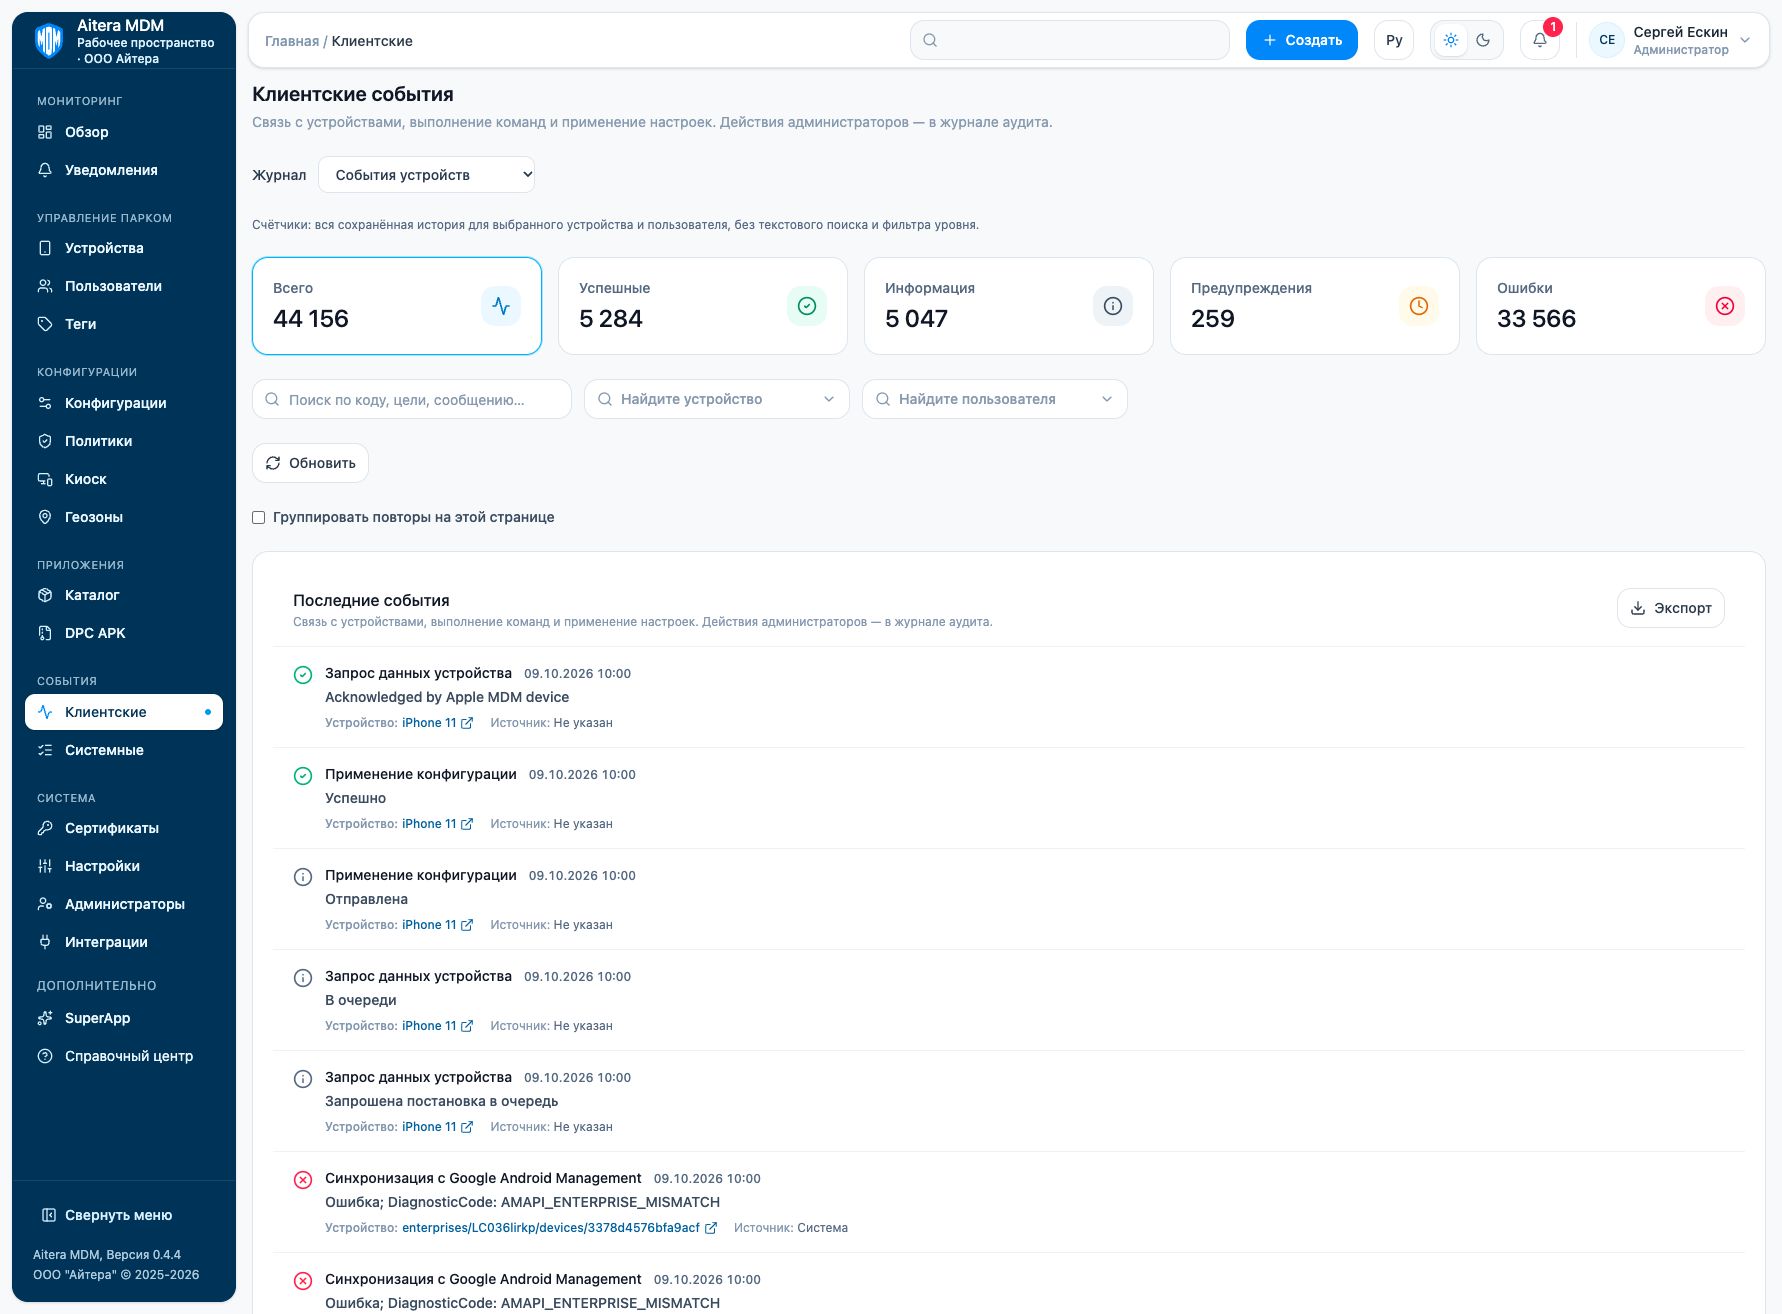The image size is (1782, 1314).
Task: Open Обзор in the sidebar
Action: coord(124,132)
